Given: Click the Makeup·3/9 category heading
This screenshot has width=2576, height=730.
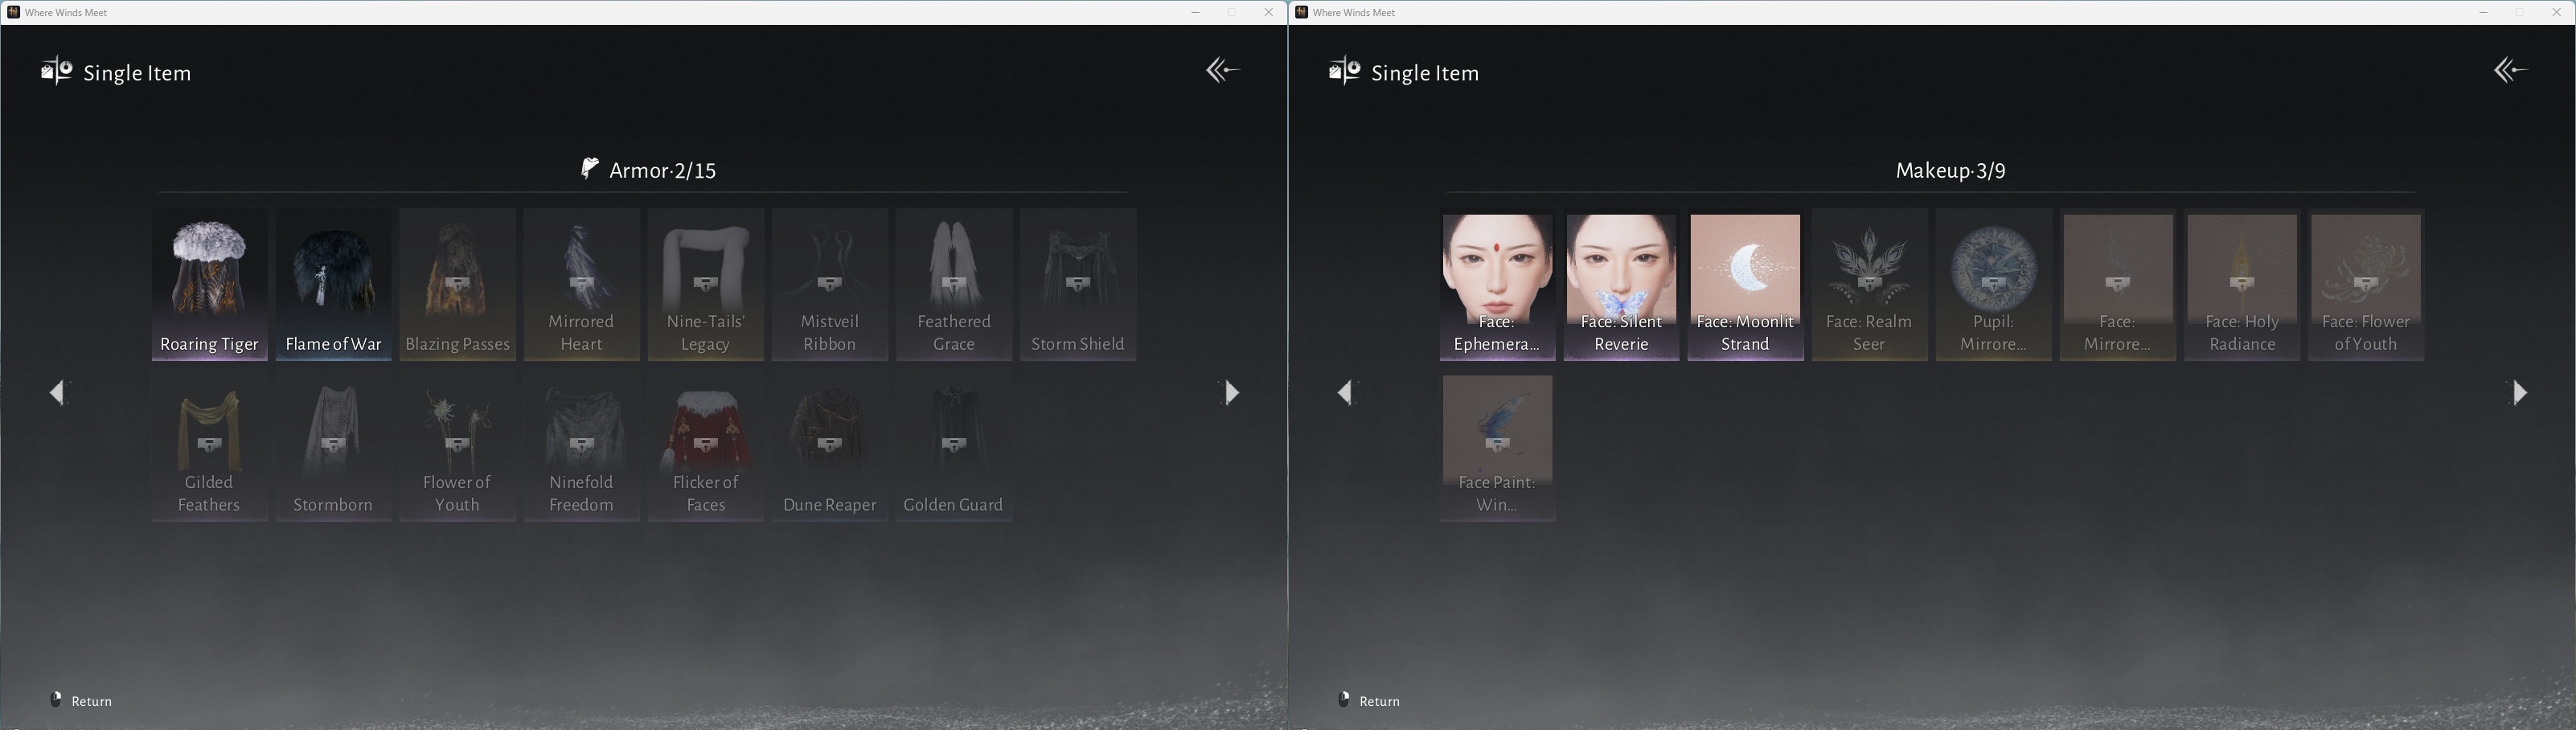Looking at the screenshot, I should [x=1951, y=170].
